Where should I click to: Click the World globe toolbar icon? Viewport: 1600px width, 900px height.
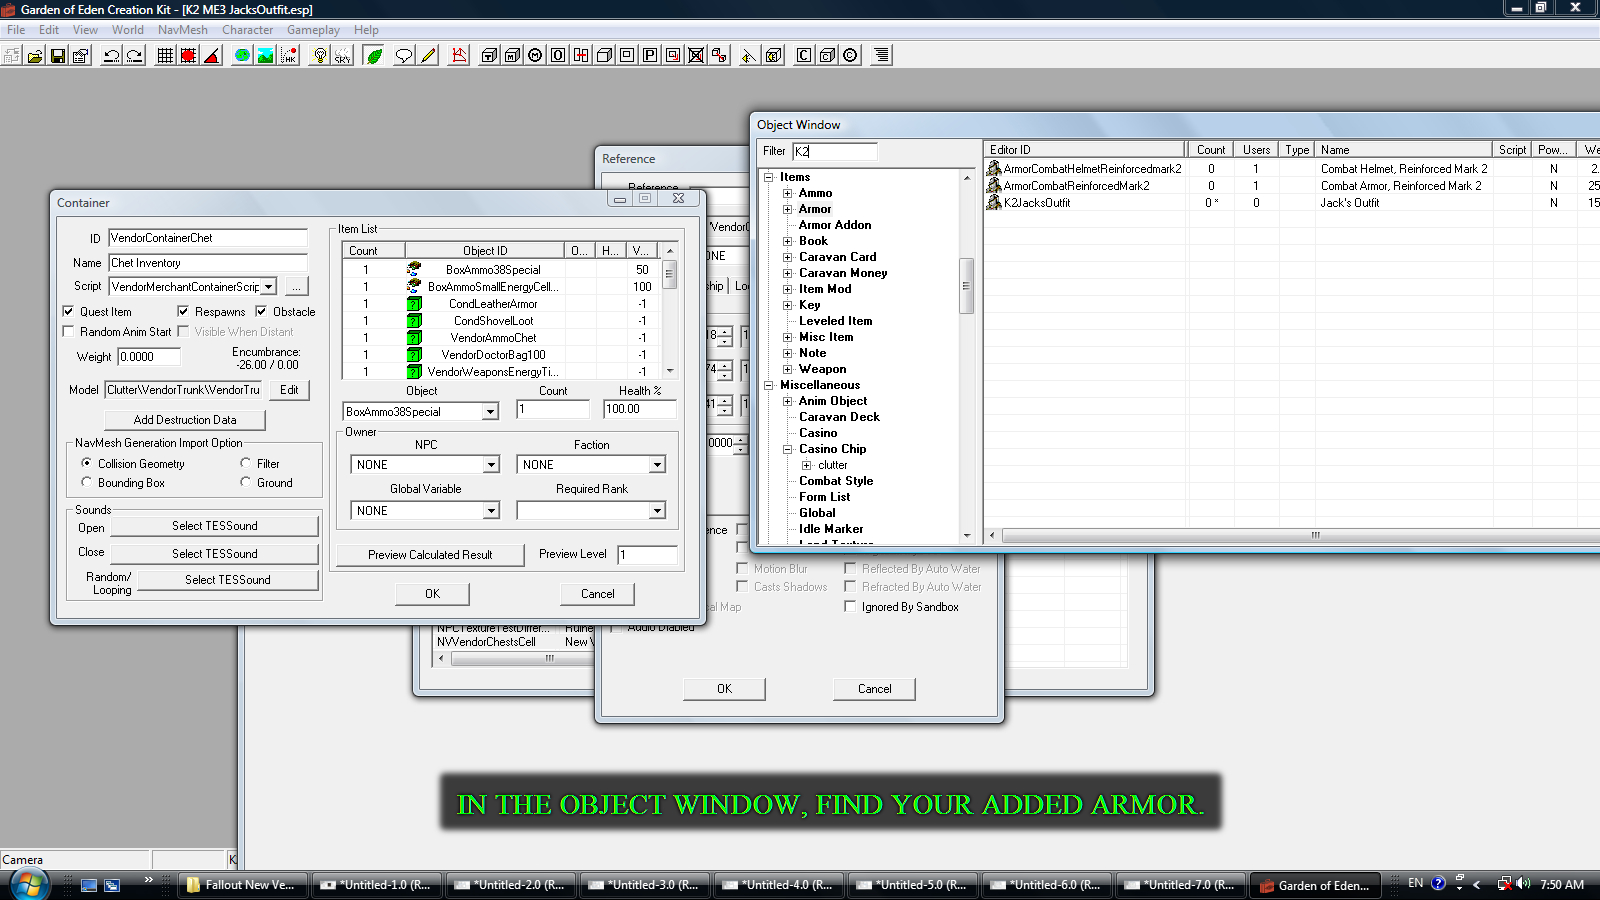pyautogui.click(x=242, y=56)
